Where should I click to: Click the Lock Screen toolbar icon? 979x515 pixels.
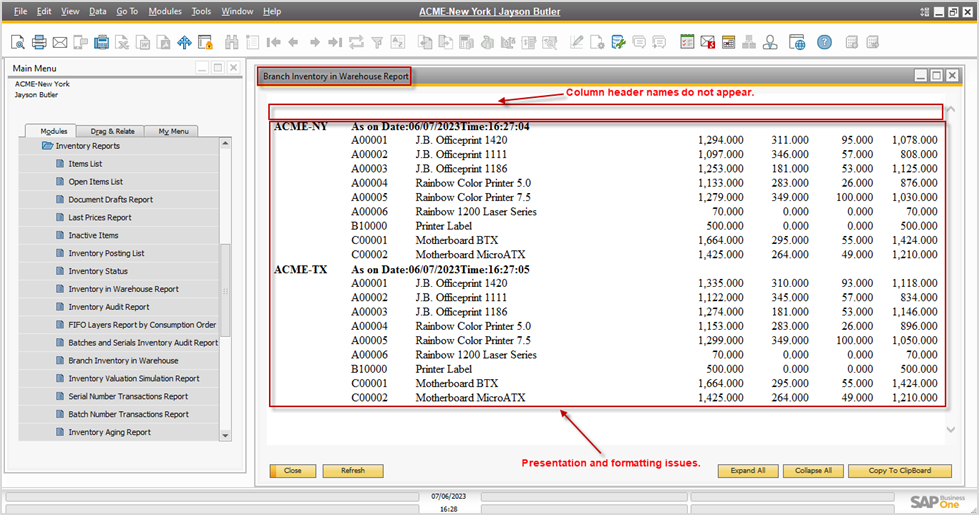click(x=206, y=42)
